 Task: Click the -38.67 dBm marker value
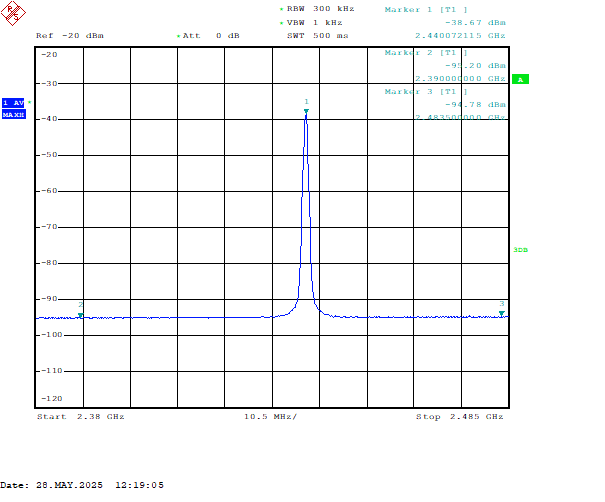point(475,23)
